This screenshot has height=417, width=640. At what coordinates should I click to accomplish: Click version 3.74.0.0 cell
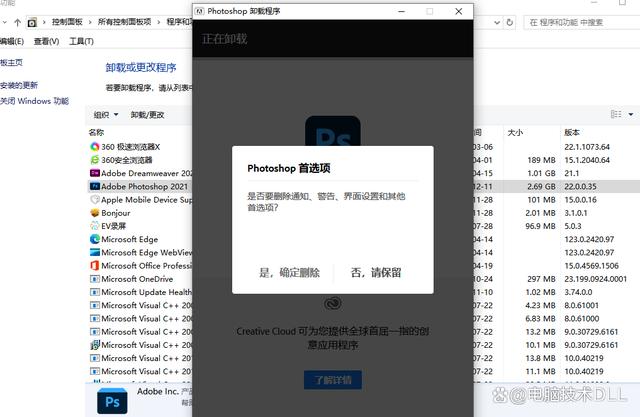[x=578, y=292]
